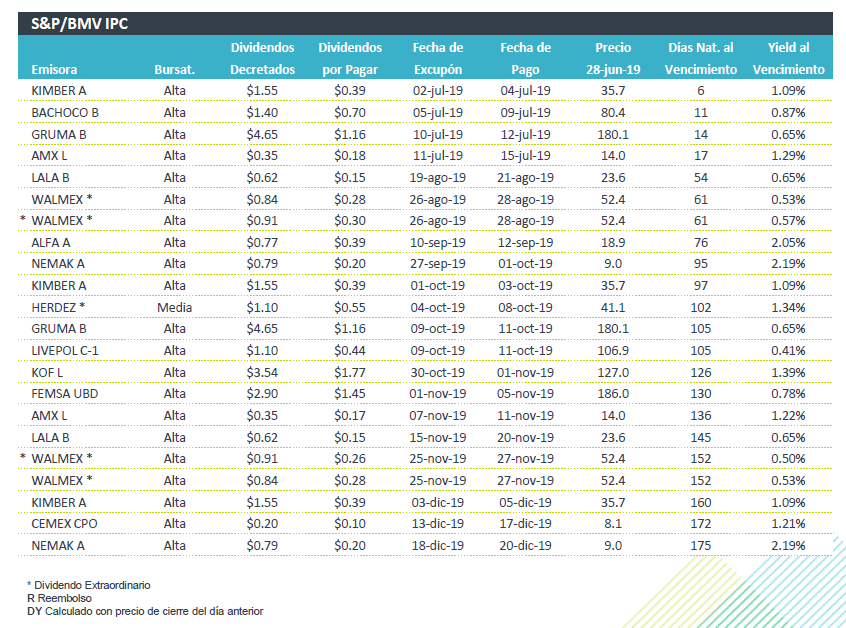Click the "CEMEX CPO" issuer name
This screenshot has height=628, width=846.
tap(64, 523)
